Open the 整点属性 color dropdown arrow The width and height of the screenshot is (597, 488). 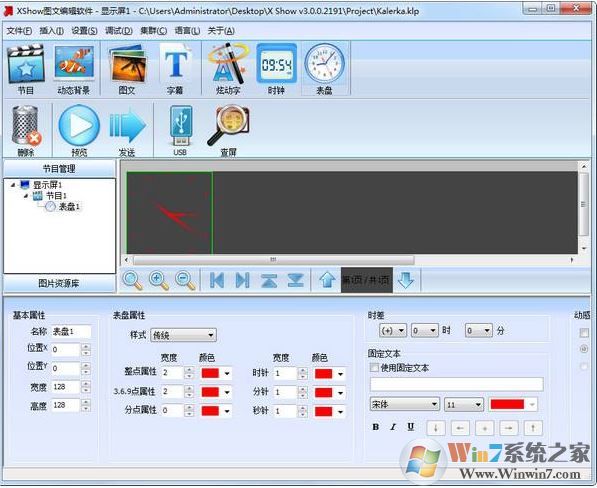[x=227, y=373]
